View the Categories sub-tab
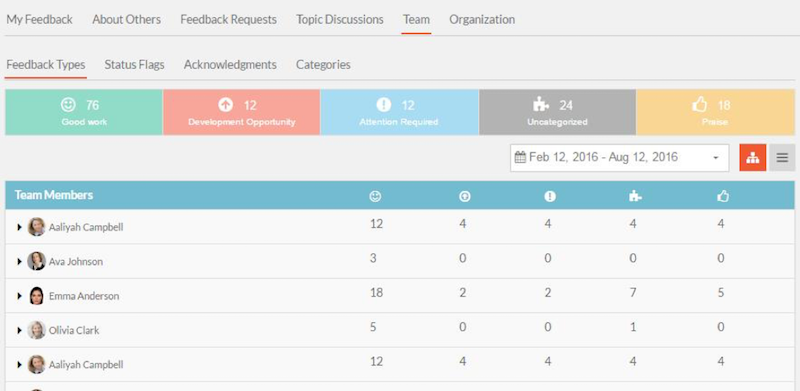The image size is (800, 391). coord(323,65)
